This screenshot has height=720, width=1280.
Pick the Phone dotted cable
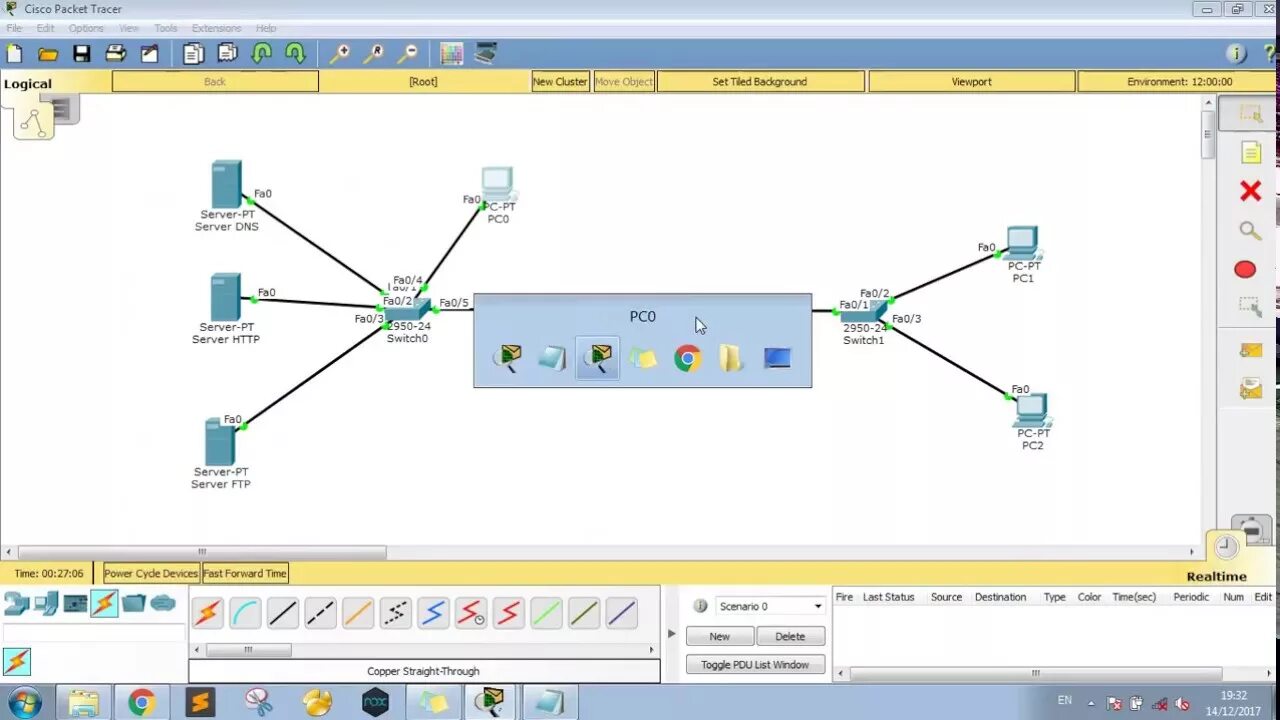click(x=396, y=613)
